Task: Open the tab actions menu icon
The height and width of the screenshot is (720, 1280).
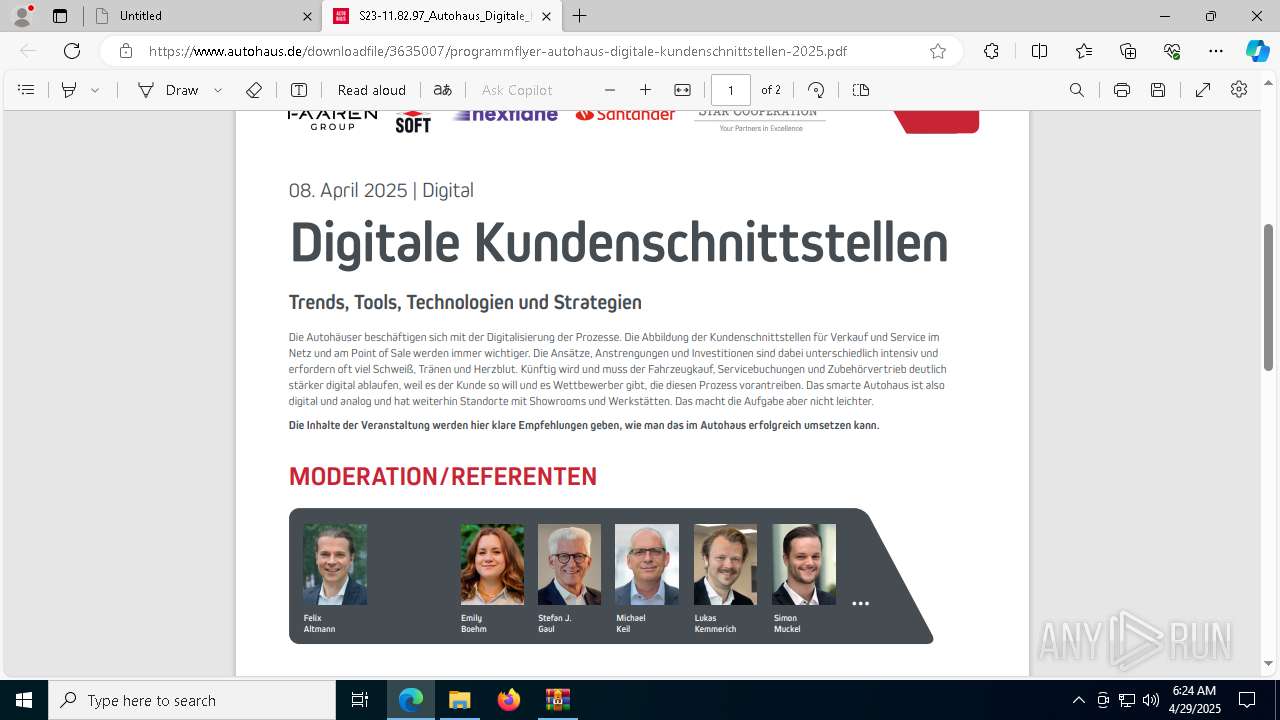Action: pos(60,16)
